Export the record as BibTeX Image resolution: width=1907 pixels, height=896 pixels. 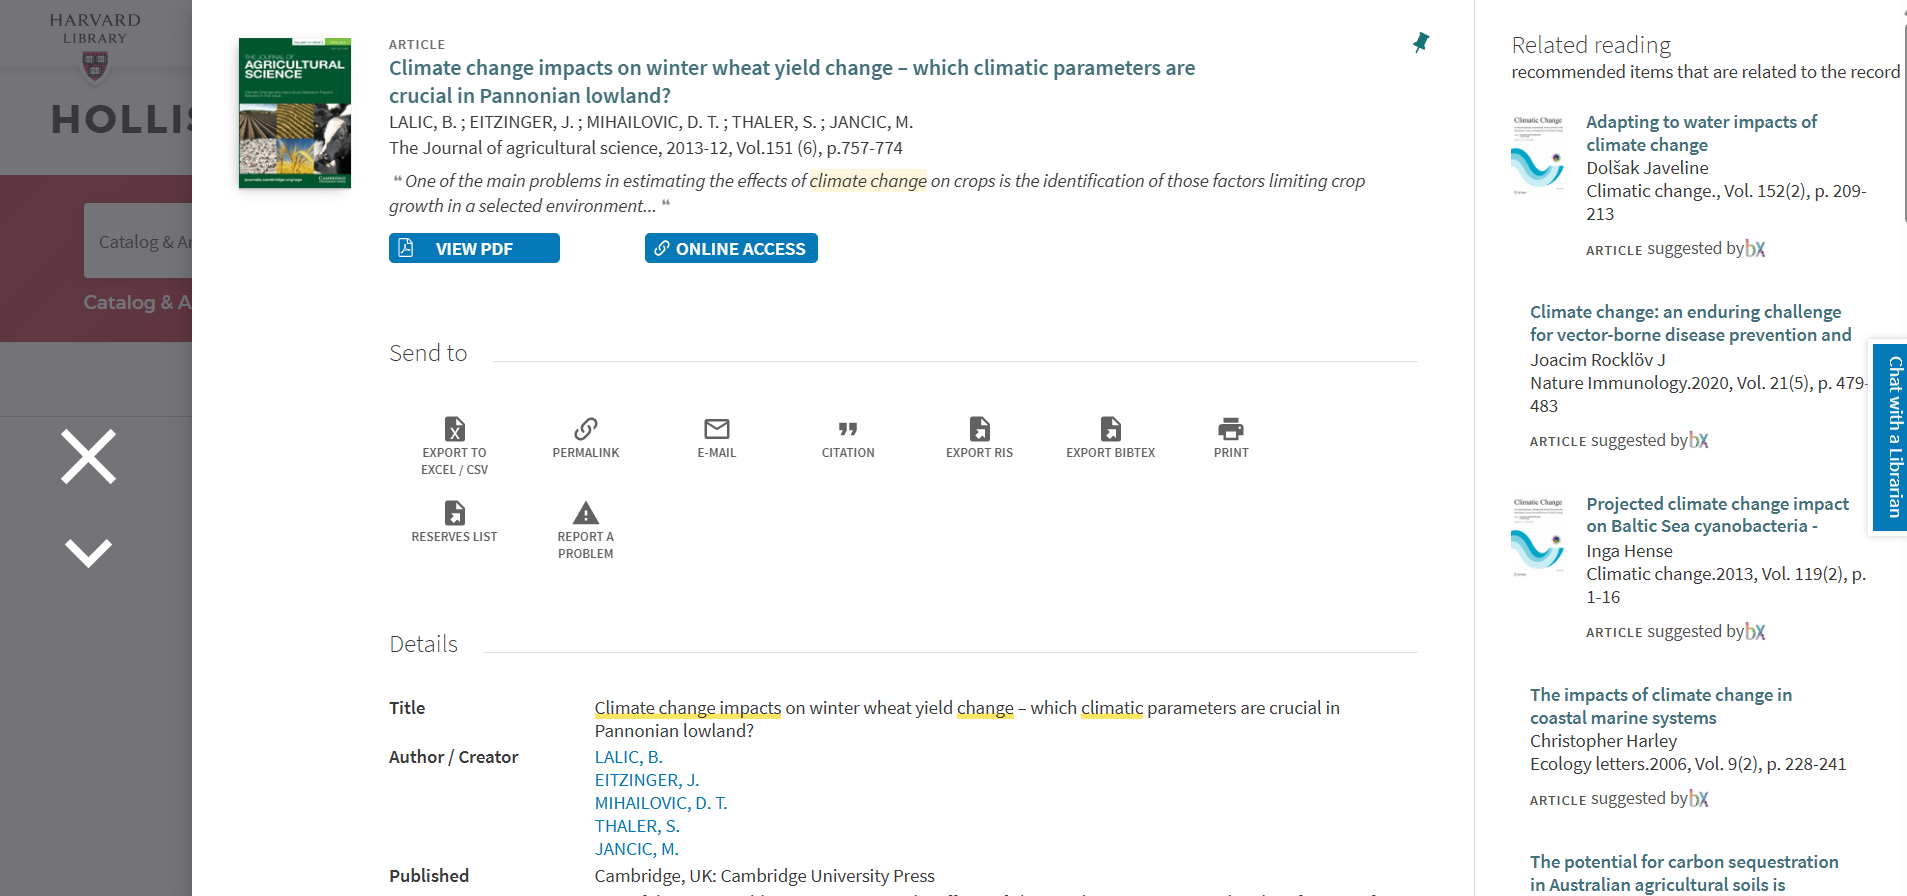tap(1110, 429)
